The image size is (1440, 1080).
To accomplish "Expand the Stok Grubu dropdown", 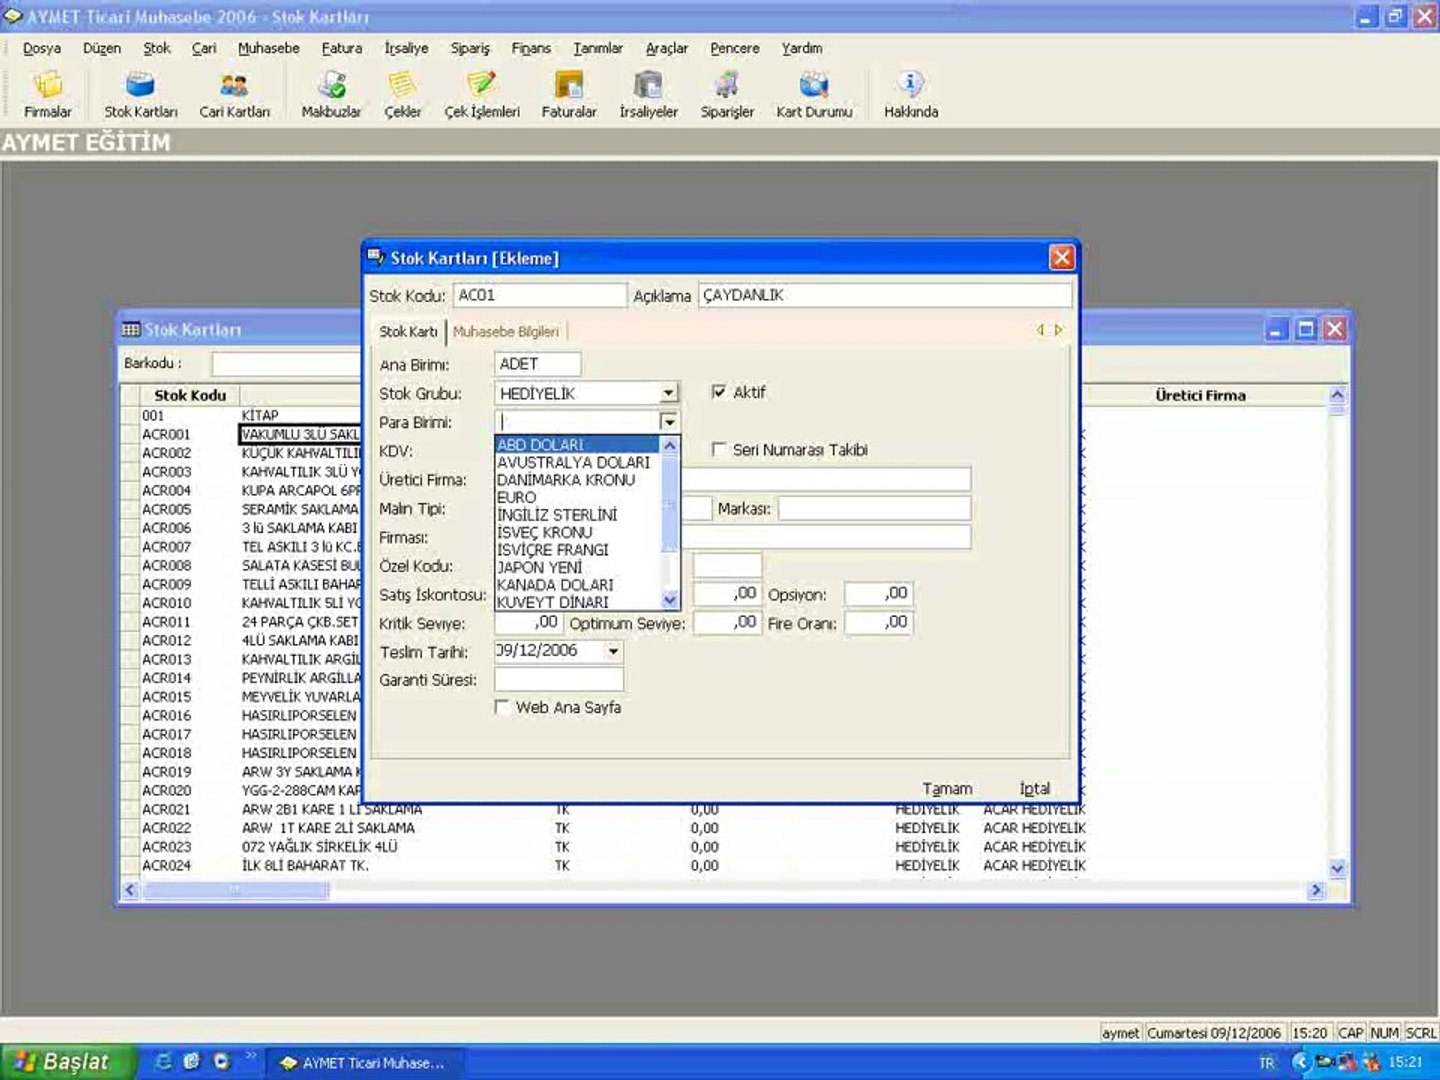I will [x=669, y=394].
